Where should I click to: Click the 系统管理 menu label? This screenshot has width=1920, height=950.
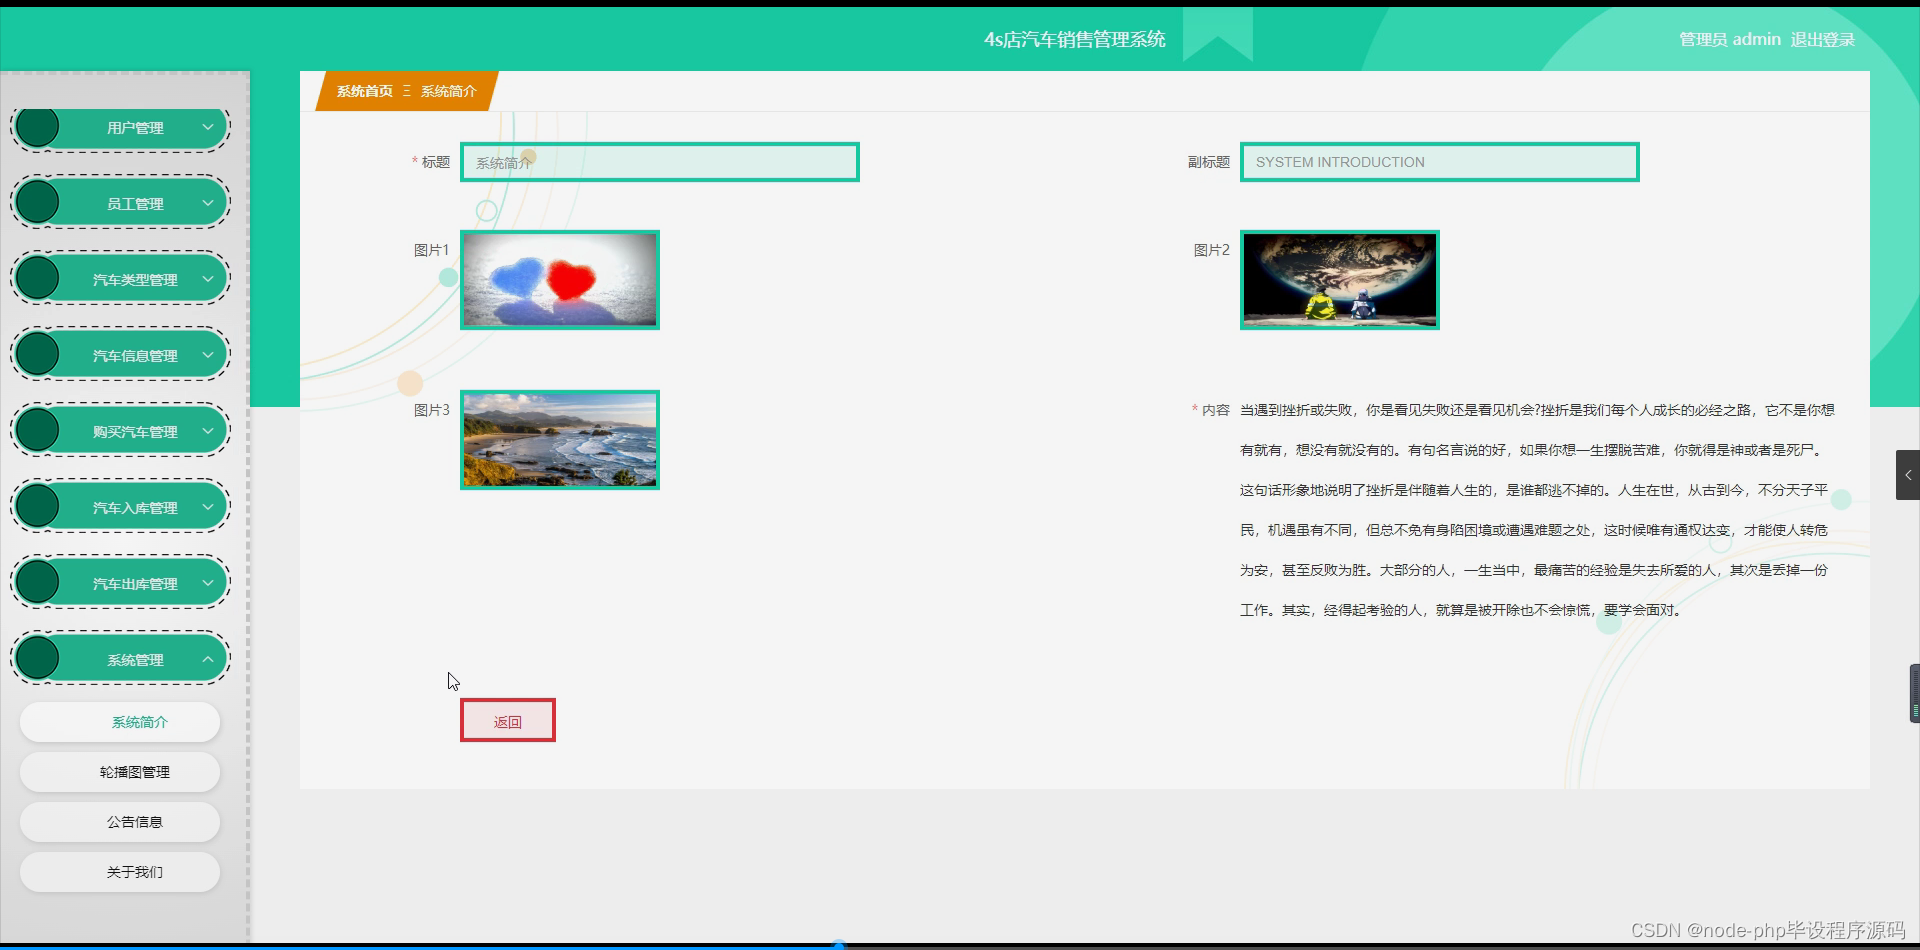coord(135,660)
